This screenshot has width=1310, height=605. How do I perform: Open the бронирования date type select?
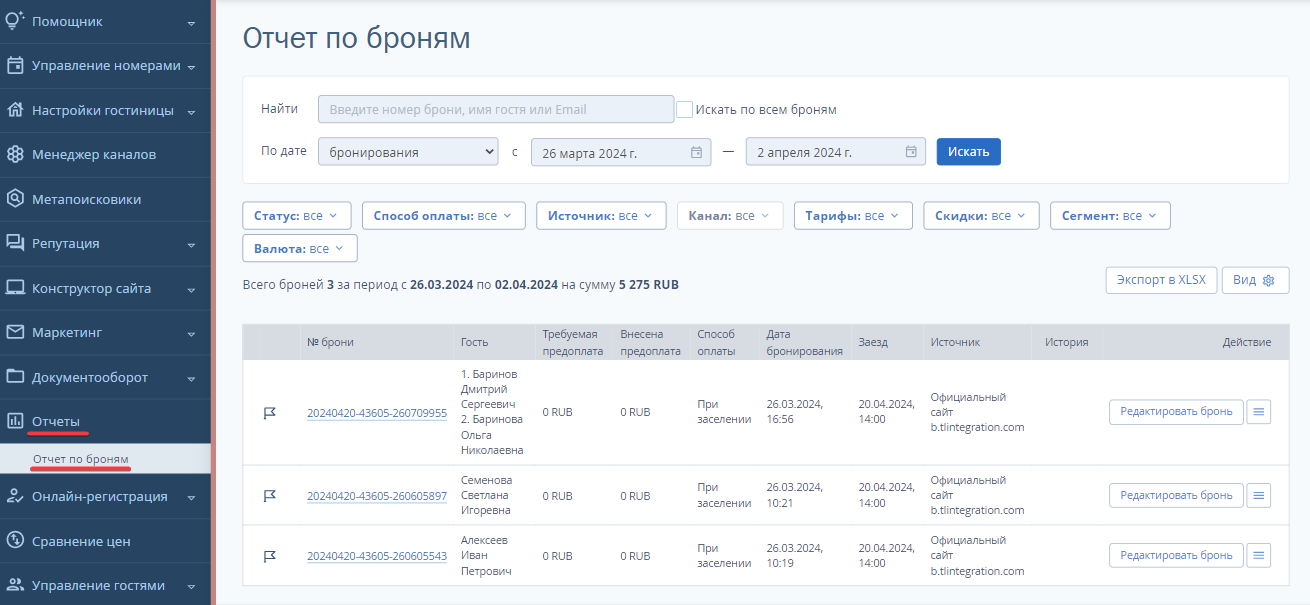click(408, 152)
